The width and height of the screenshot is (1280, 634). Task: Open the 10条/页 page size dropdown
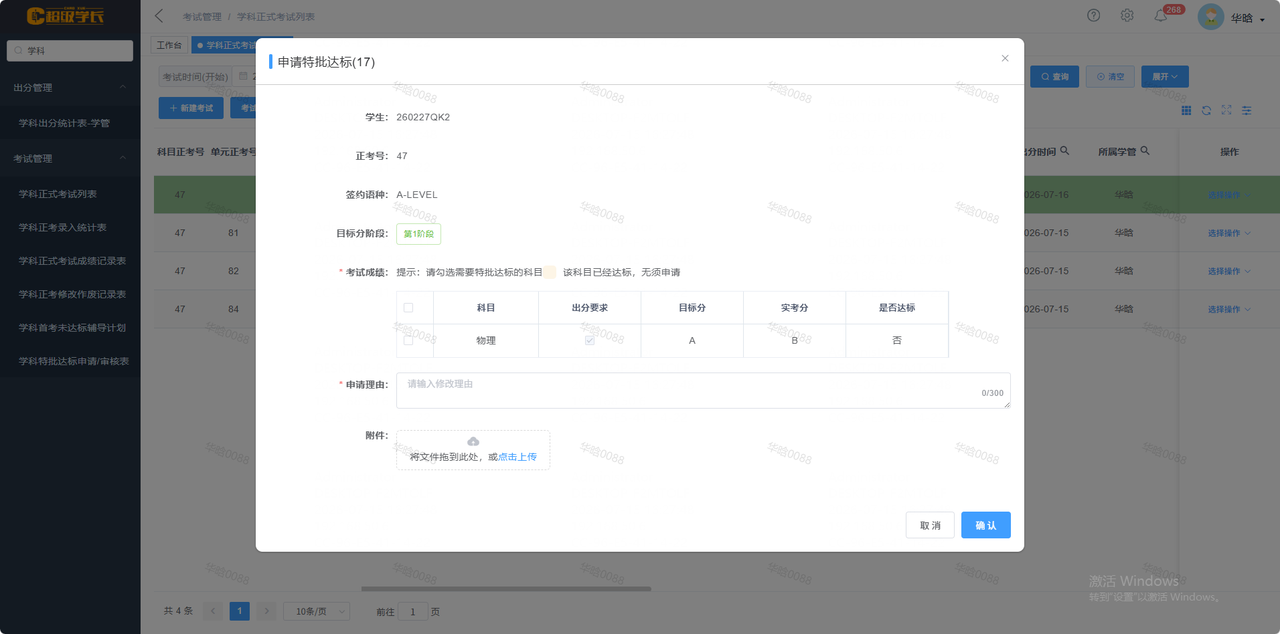tap(317, 611)
